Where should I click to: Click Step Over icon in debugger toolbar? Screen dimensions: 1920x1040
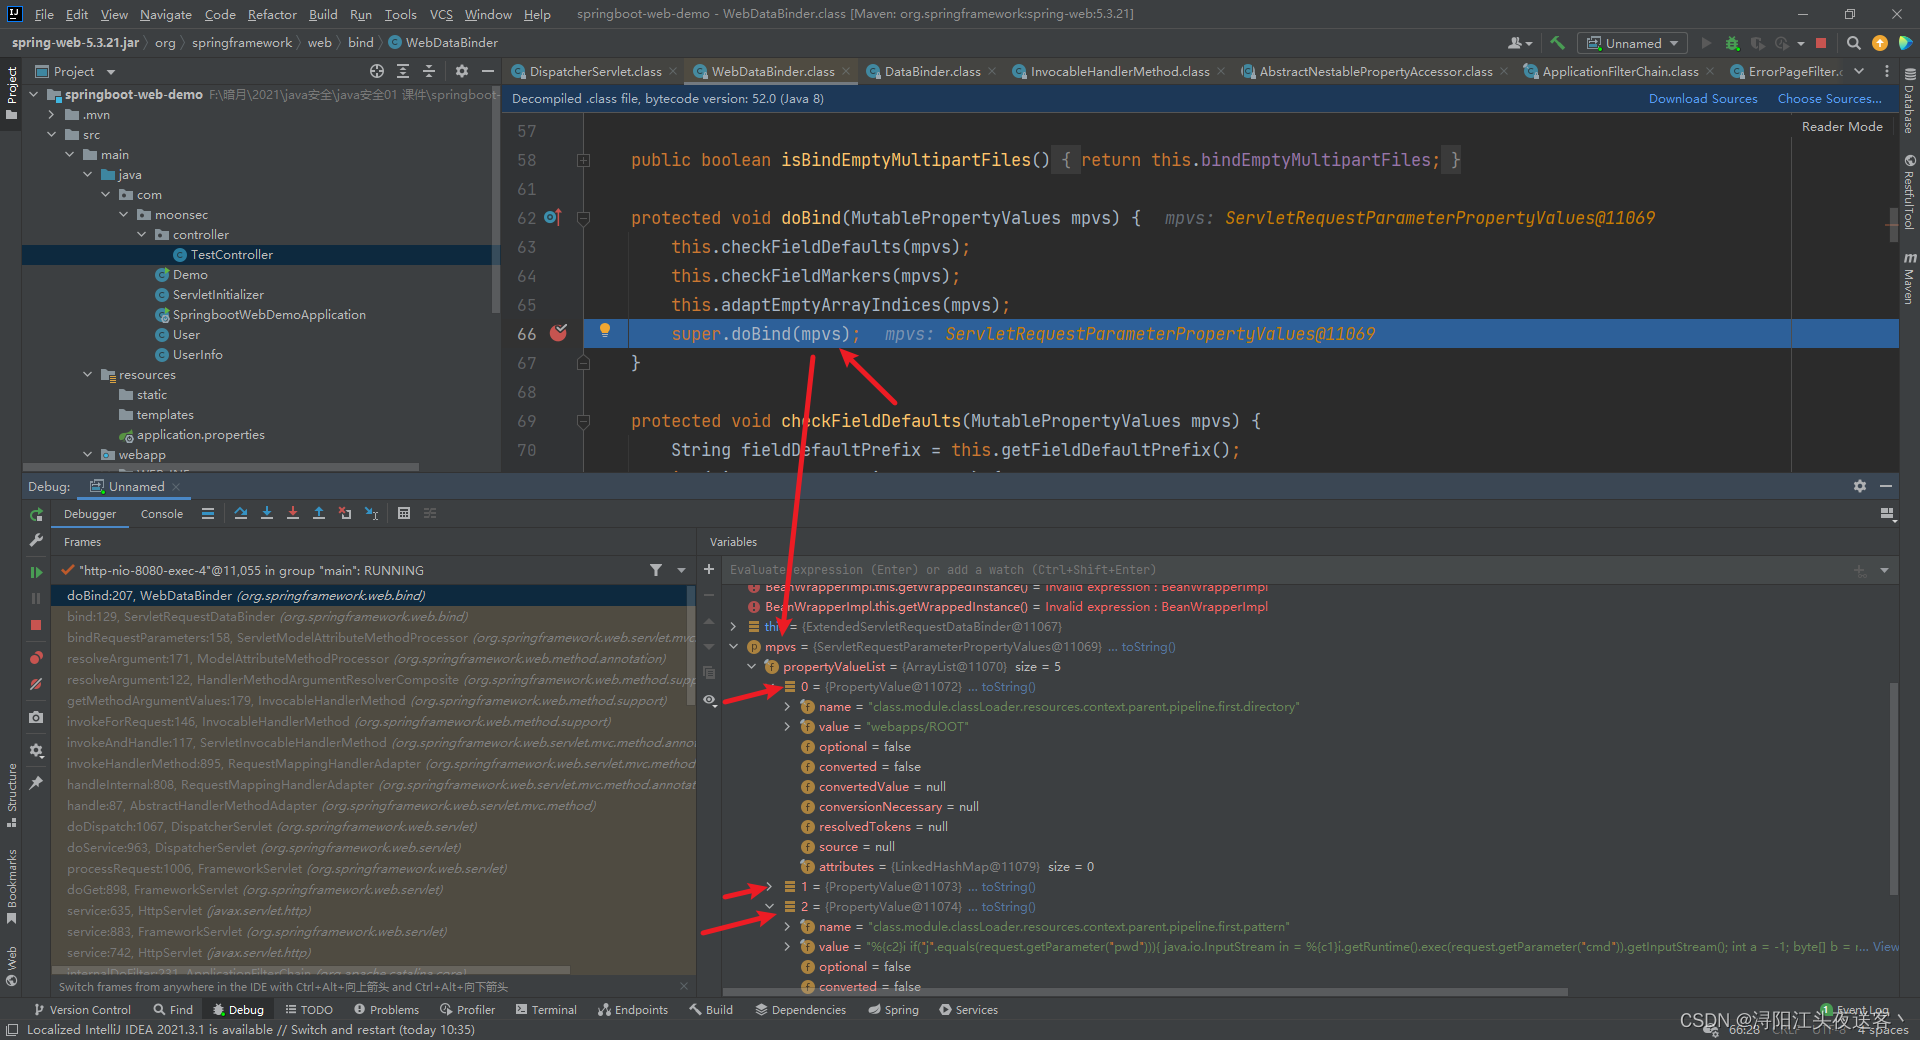241,513
